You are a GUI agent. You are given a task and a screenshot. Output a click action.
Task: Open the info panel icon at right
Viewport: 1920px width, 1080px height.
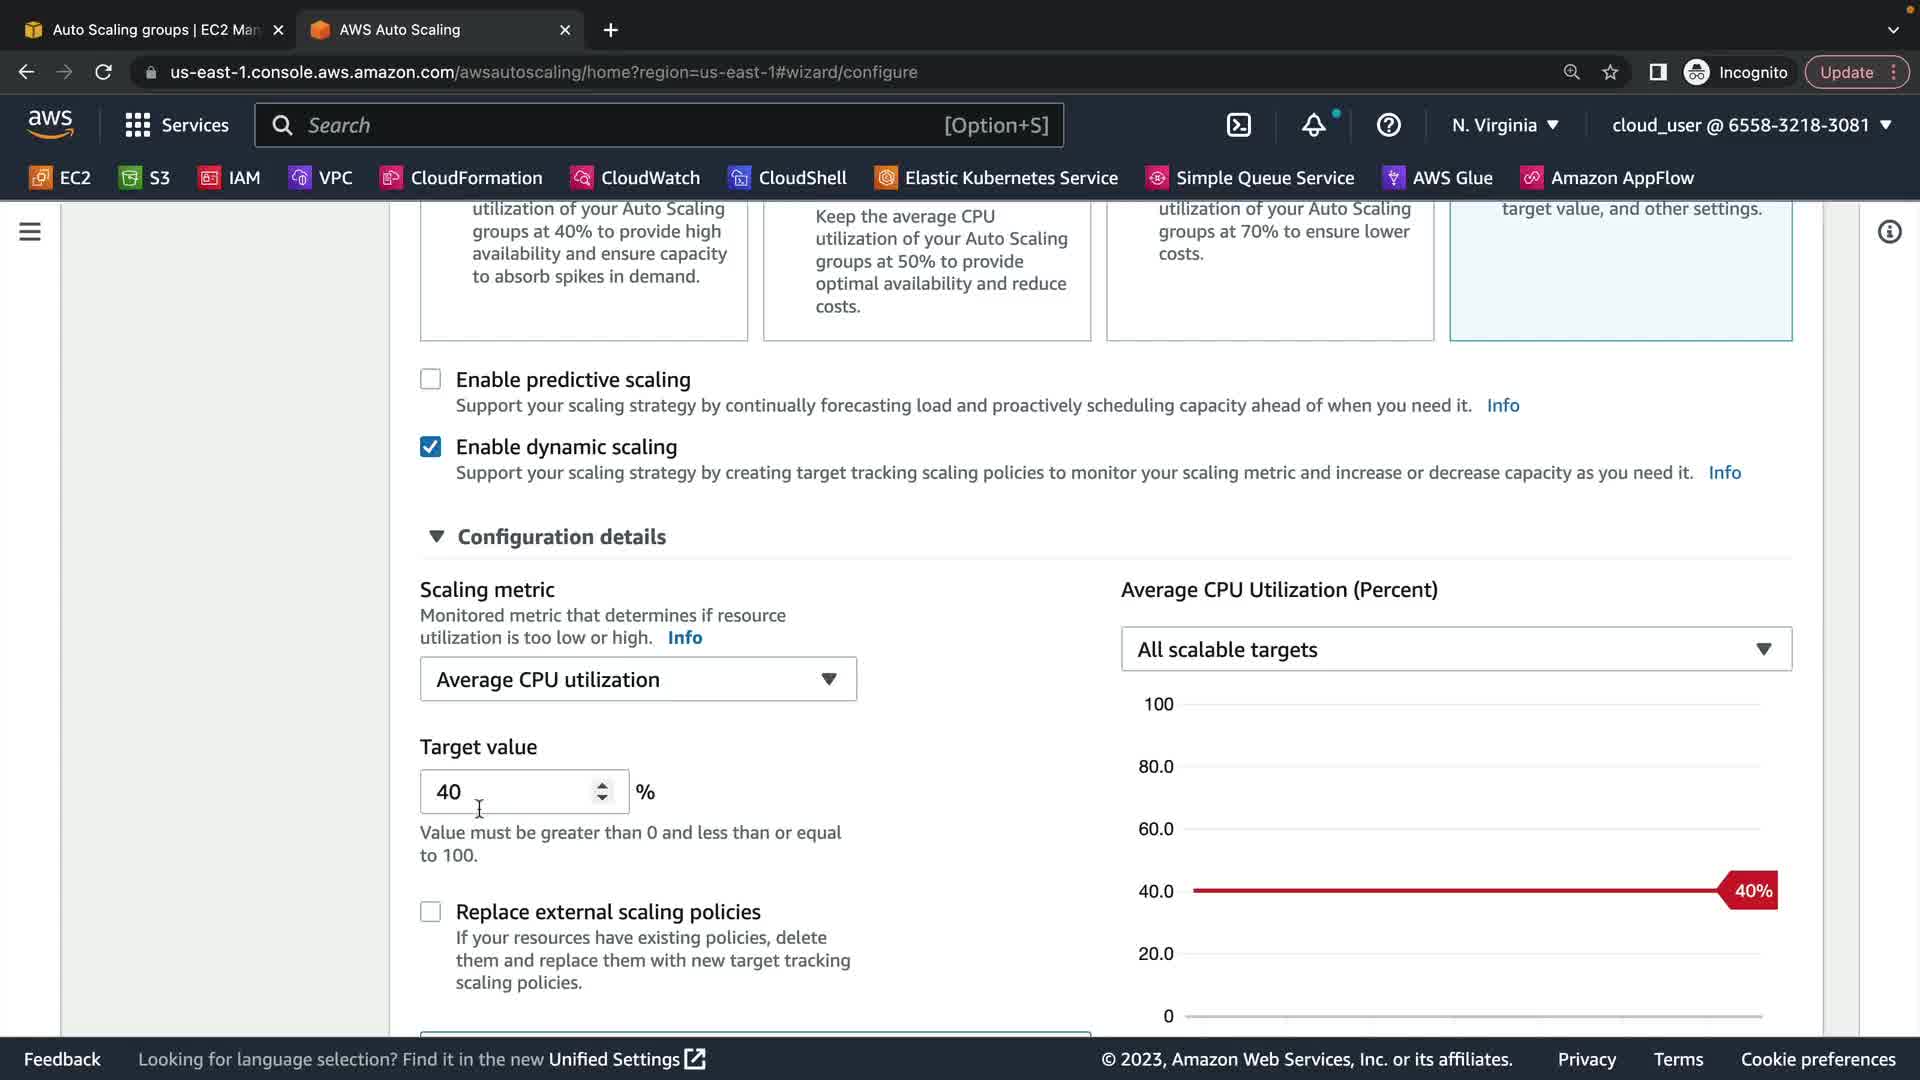pyautogui.click(x=1889, y=232)
